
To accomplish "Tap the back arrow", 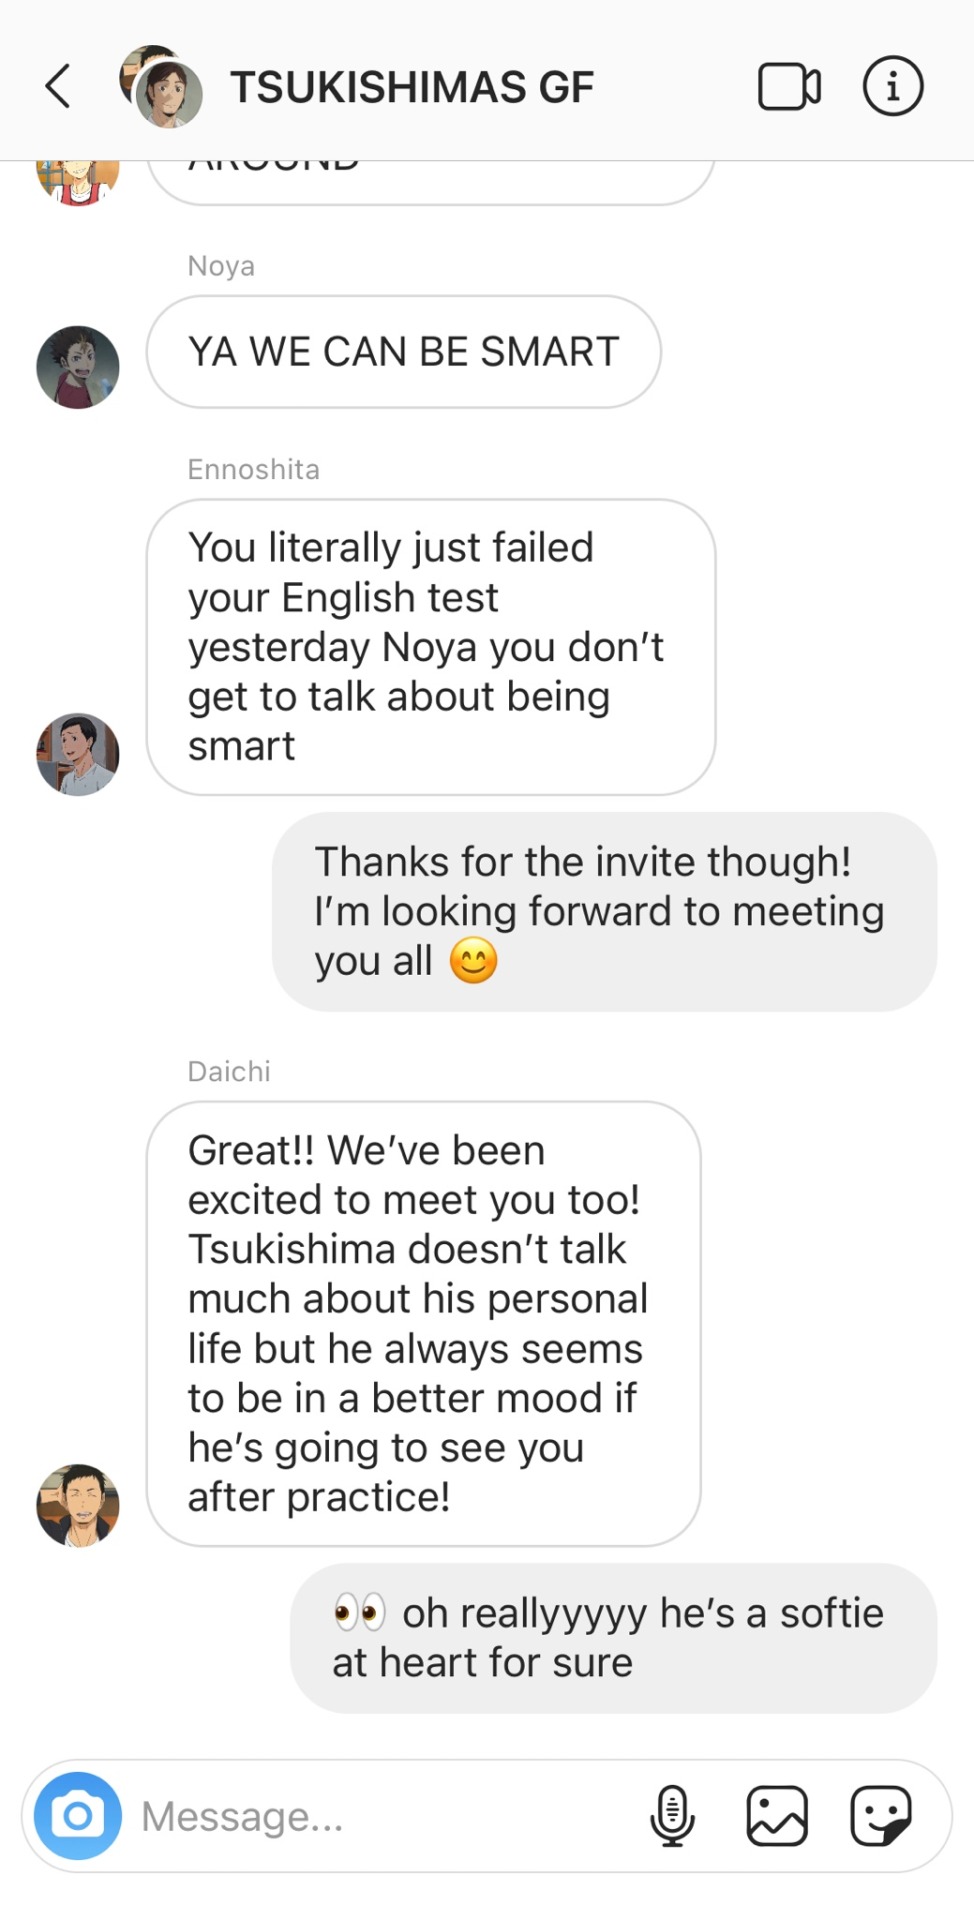I will point(58,86).
